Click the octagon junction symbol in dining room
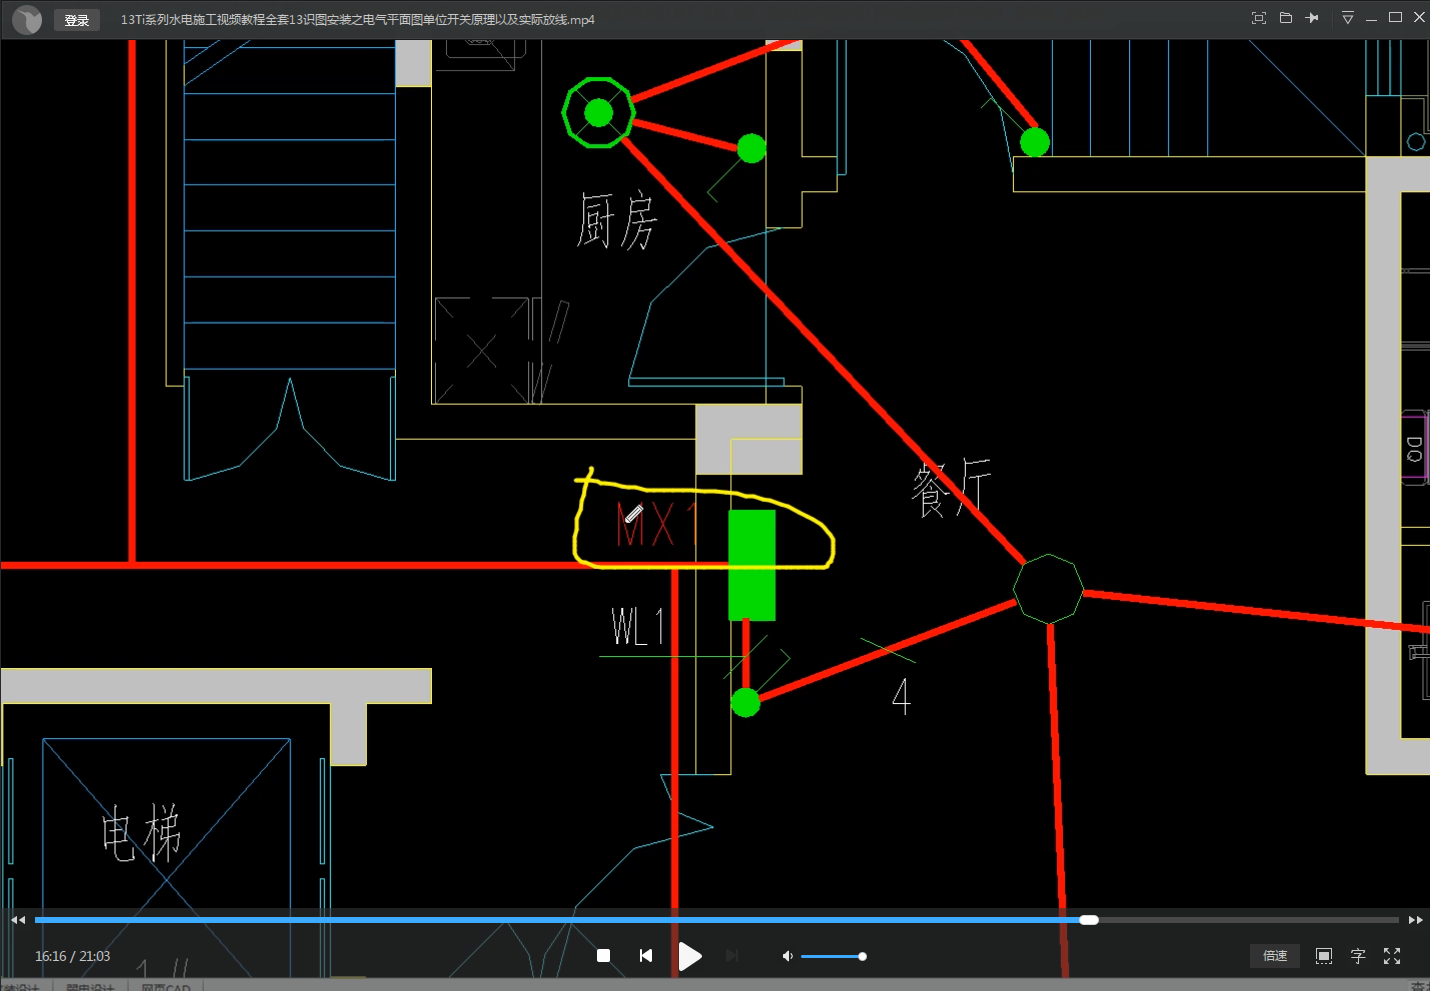 (x=1048, y=589)
